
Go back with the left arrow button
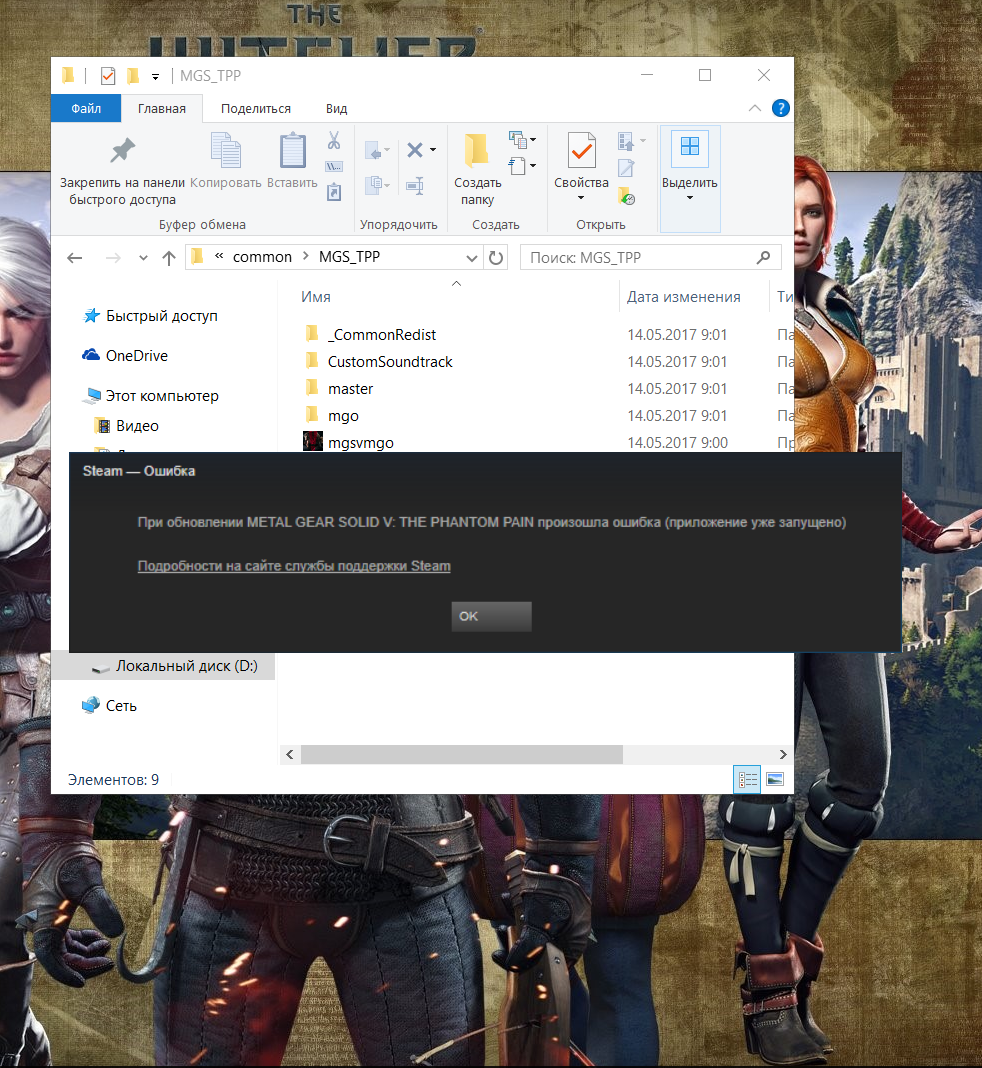click(x=75, y=257)
